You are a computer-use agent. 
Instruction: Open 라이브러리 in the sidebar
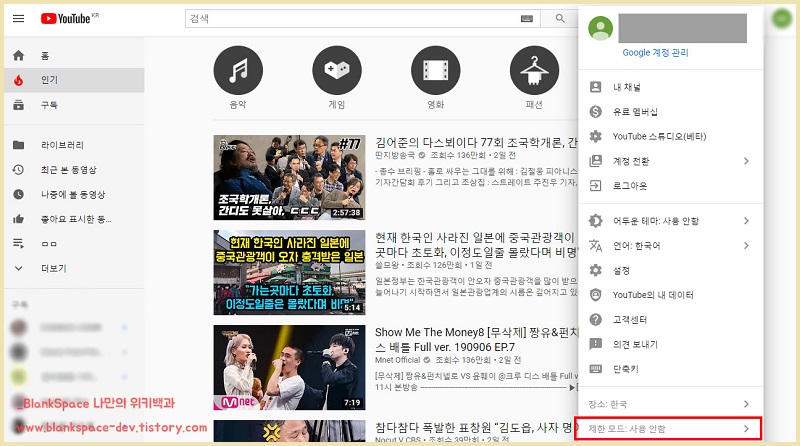74,145
